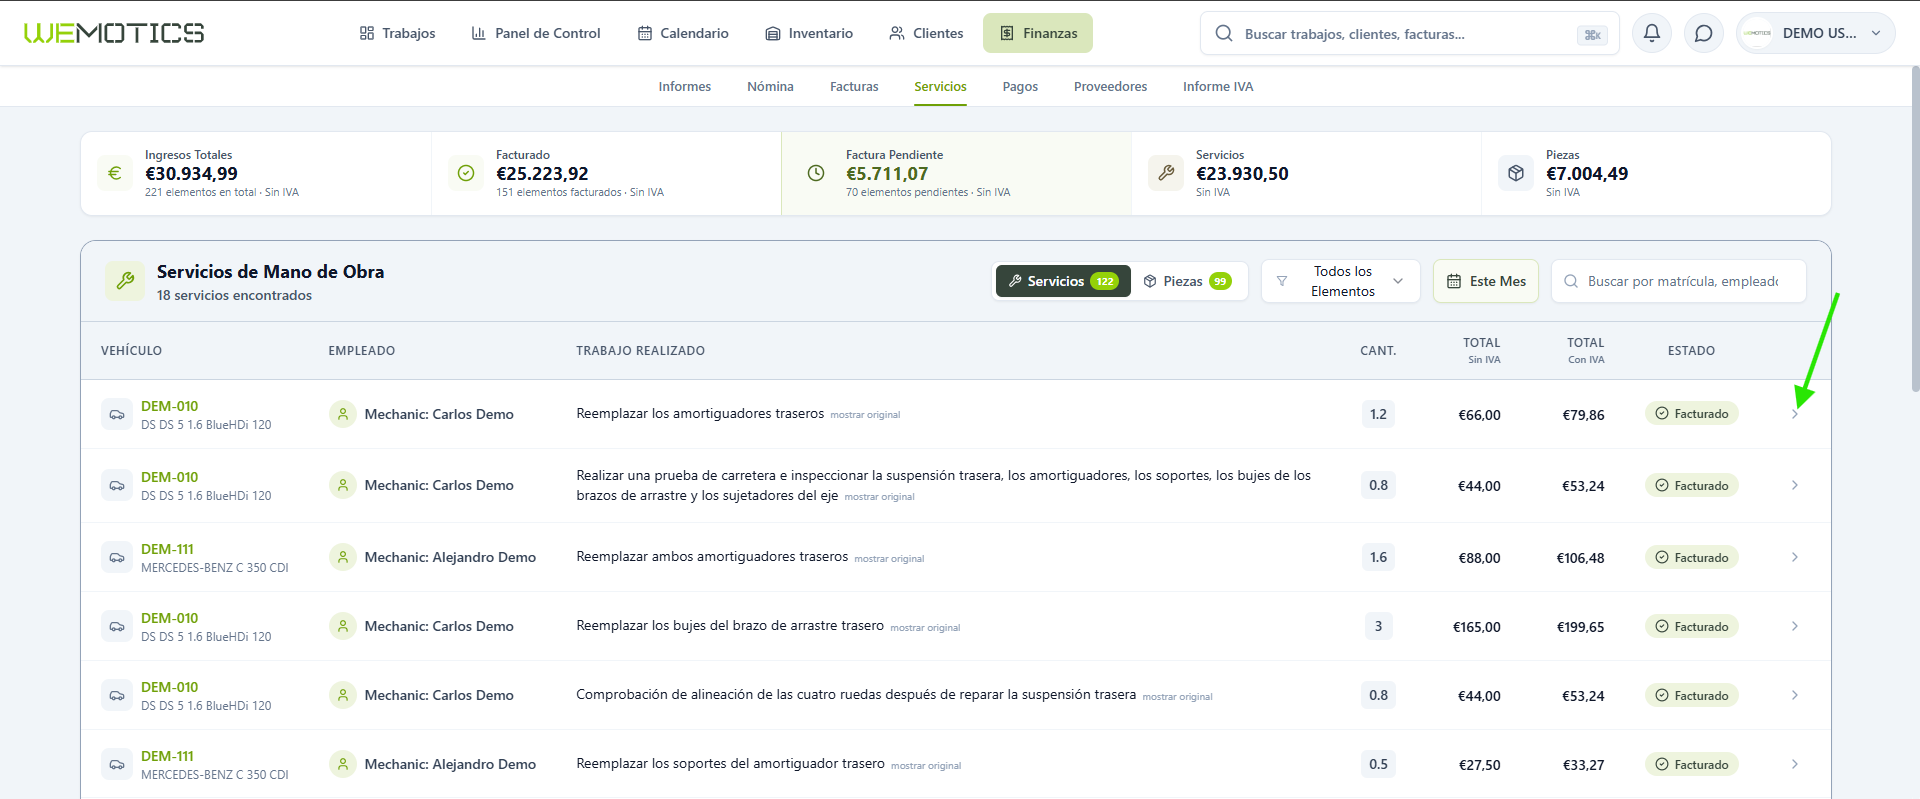Screen dimensions: 1920x799
Task: Click the magnifier icon in matrícula search
Action: [x=1571, y=281]
